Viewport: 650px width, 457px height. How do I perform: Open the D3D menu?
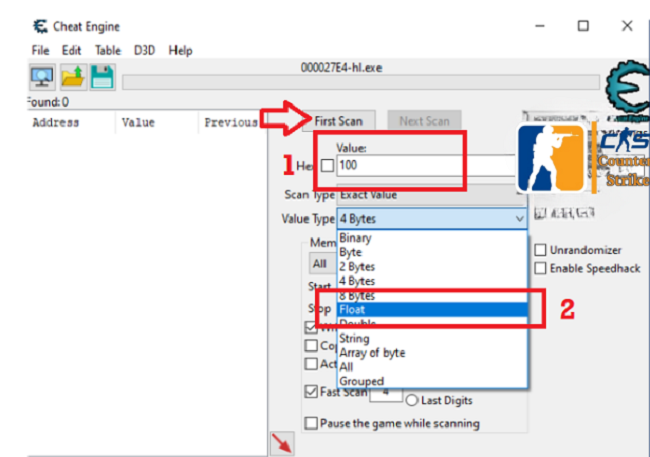pyautogui.click(x=144, y=50)
